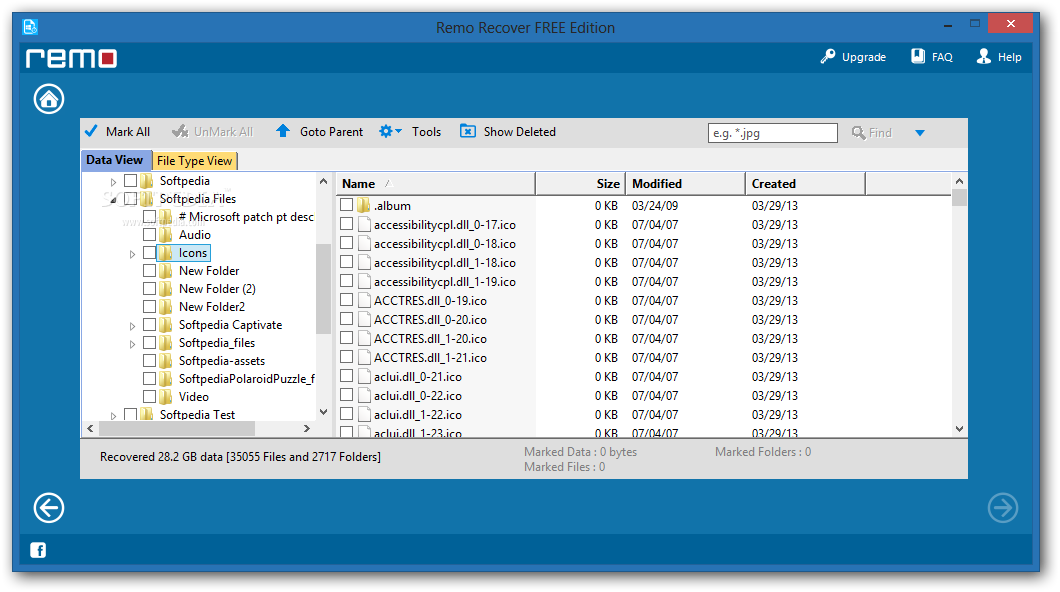Check the .album folder checkbox
Image resolution: width=1060 pixels, height=592 pixels.
coord(347,204)
